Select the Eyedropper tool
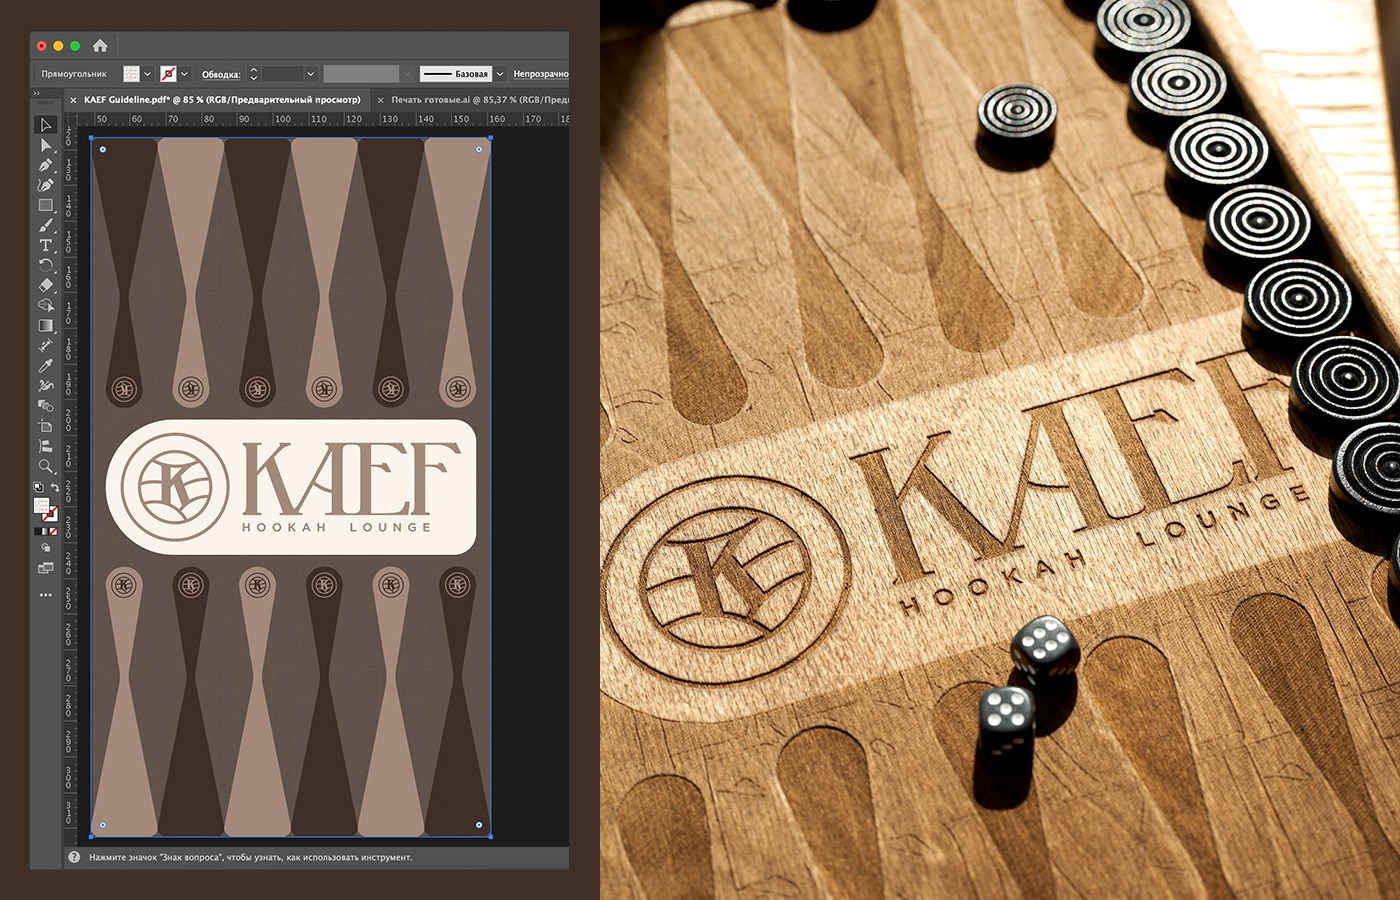 click(45, 365)
